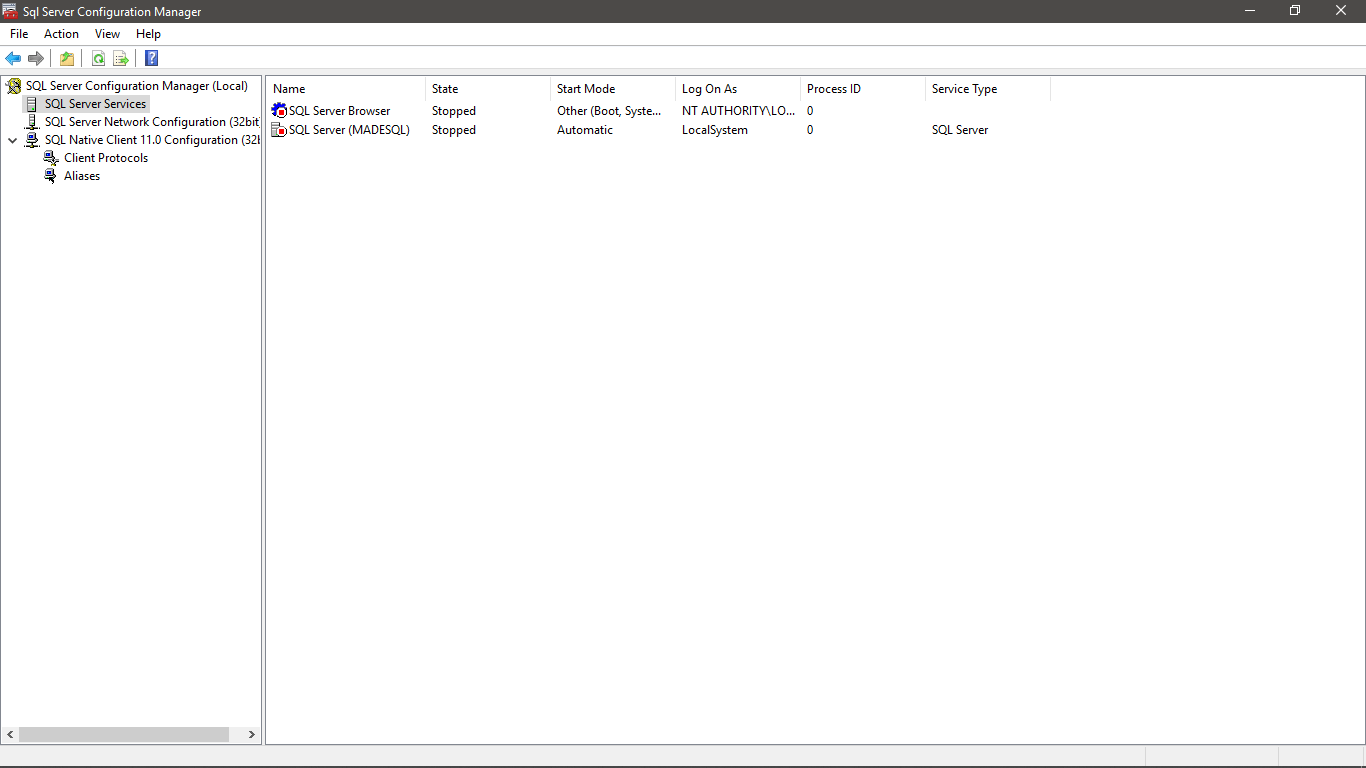Click the Refresh toolbar icon

(98, 58)
